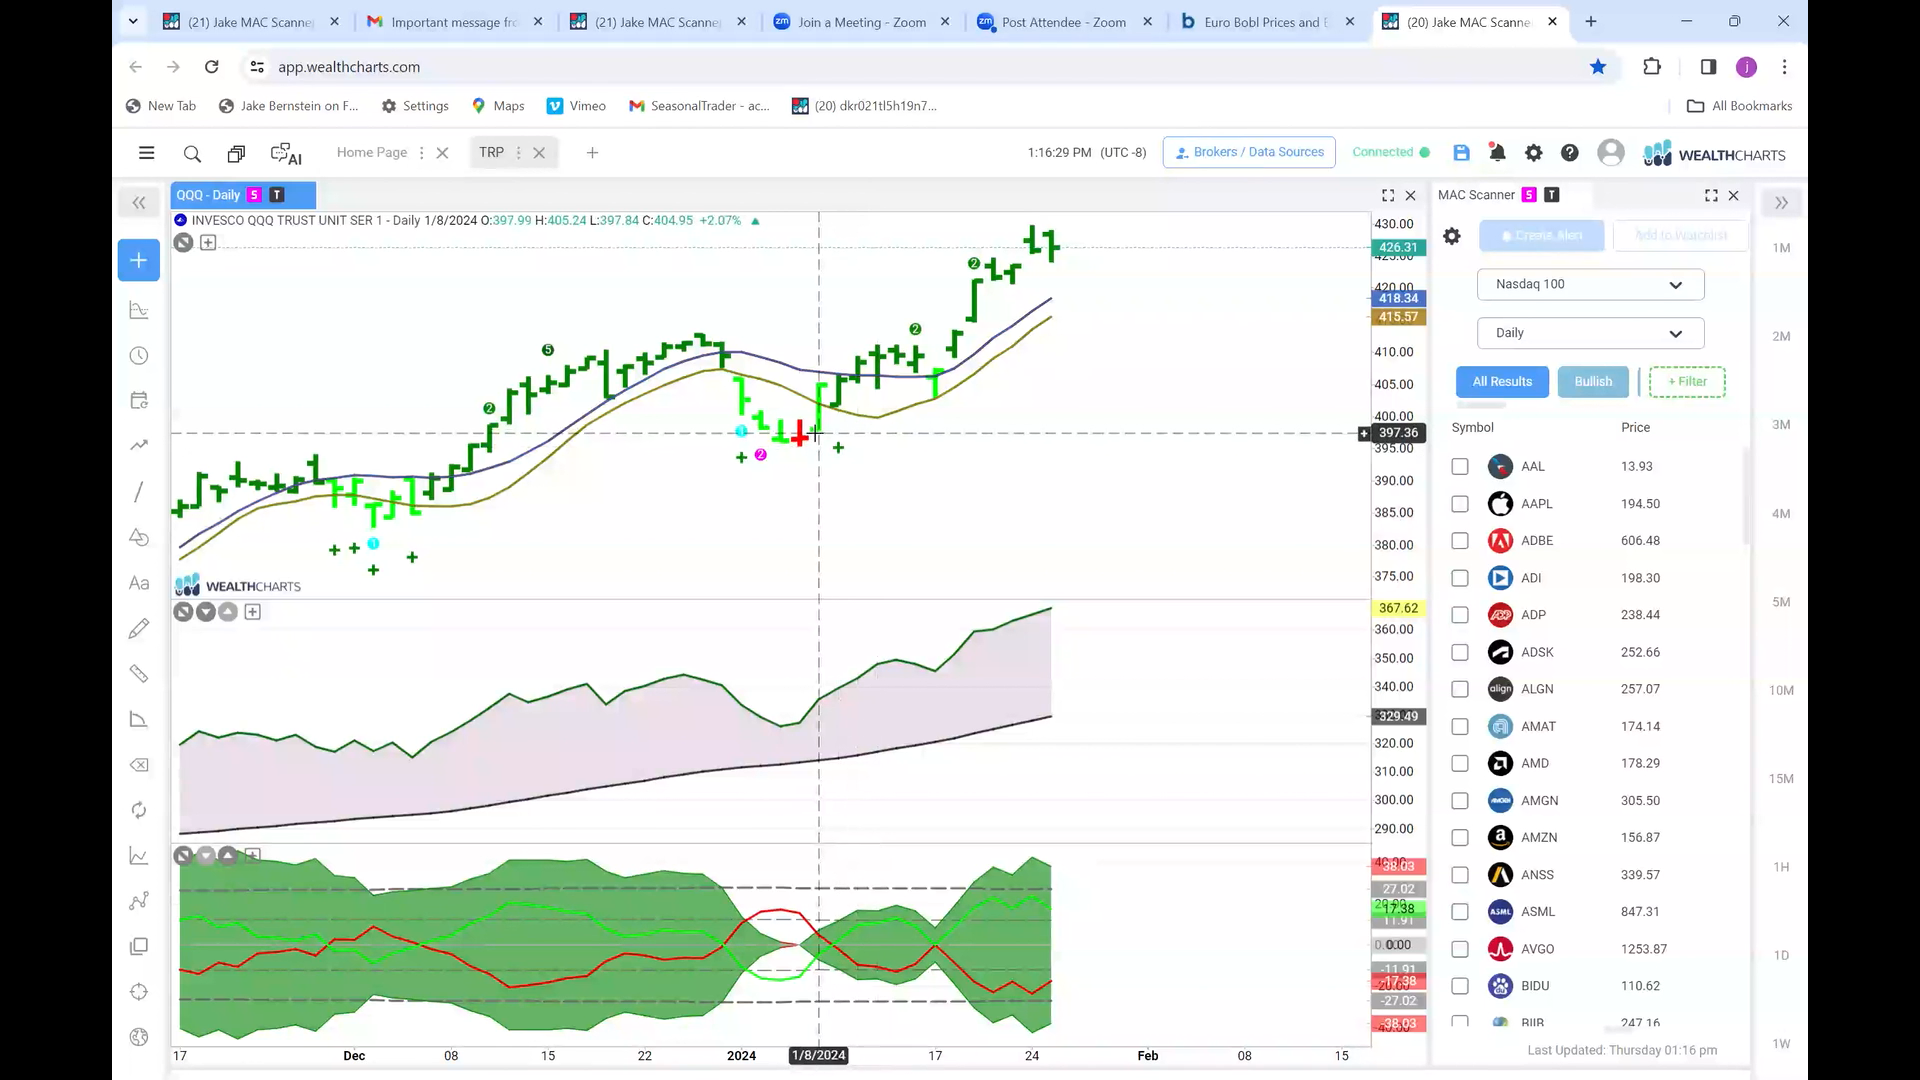Select 1D timeframe in right strip
The height and width of the screenshot is (1080, 1920).
[x=1781, y=955]
